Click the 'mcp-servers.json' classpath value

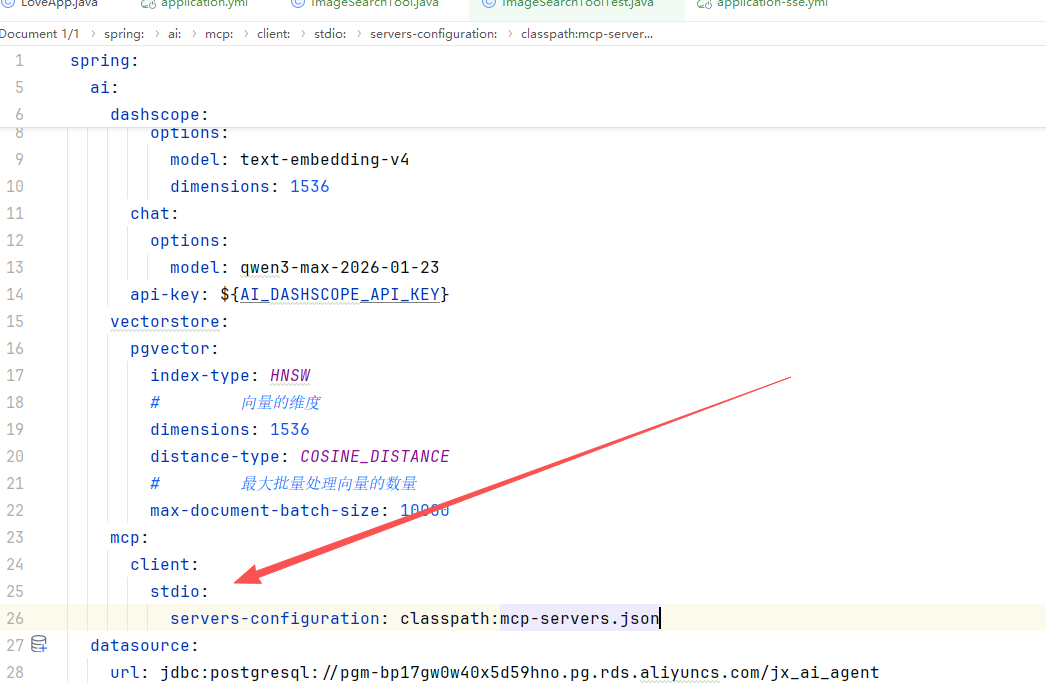tap(580, 618)
